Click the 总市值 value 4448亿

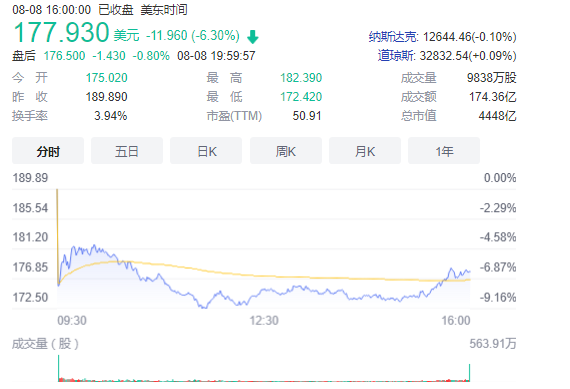(x=497, y=116)
